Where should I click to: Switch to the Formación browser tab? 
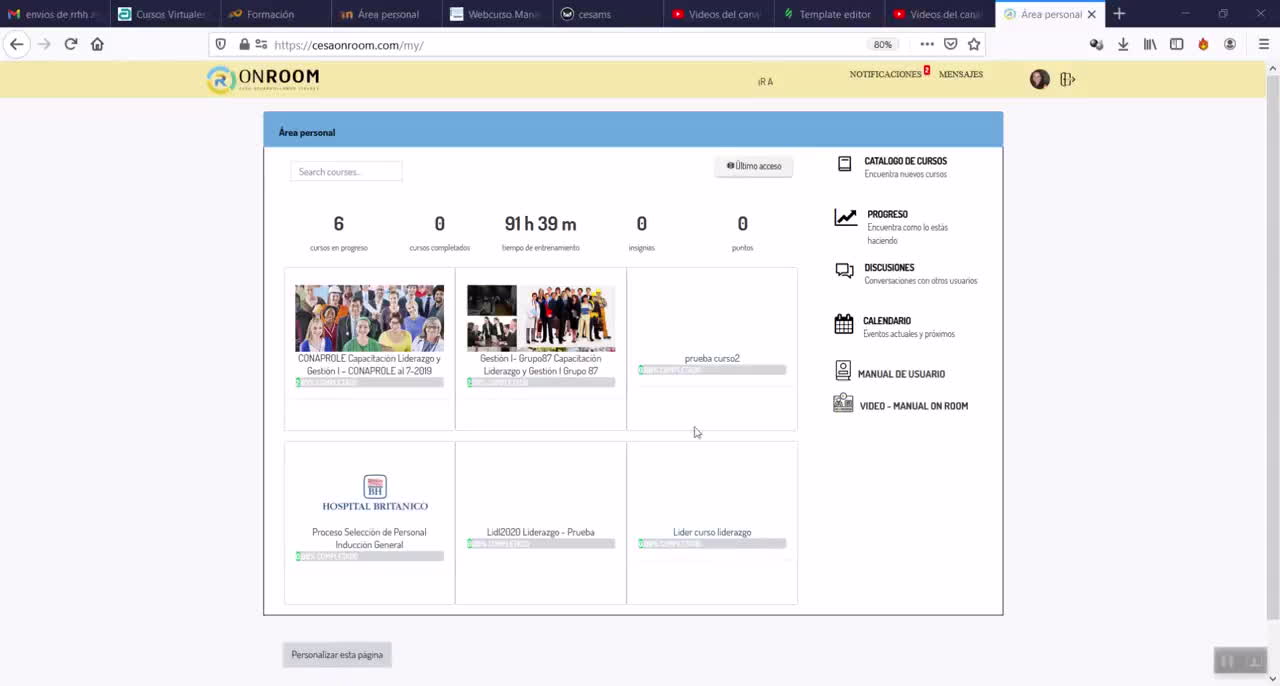[x=270, y=14]
